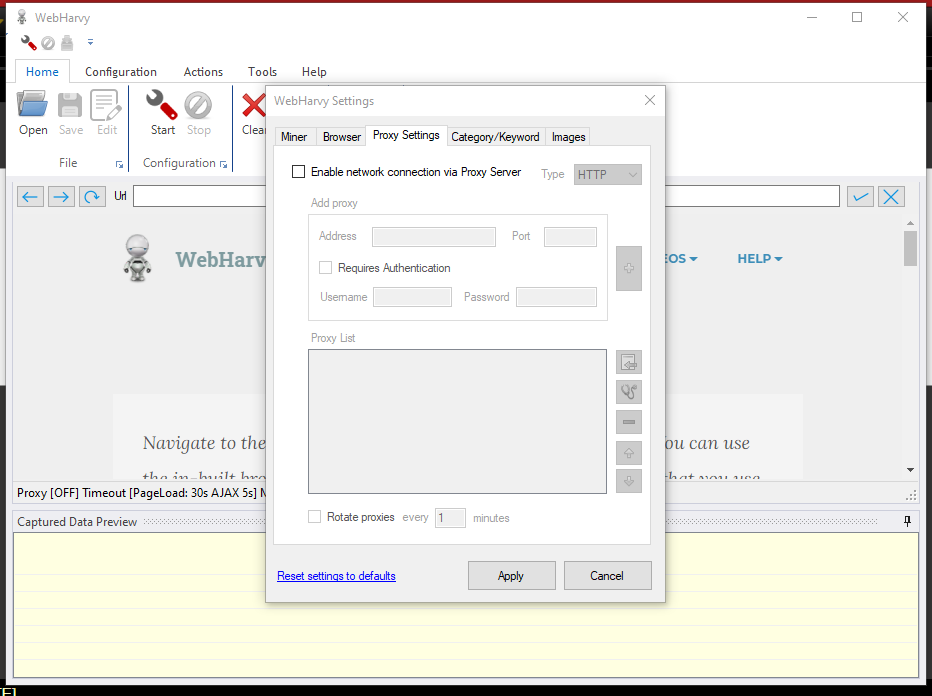Close the WebHarvy Settings dialog
The width and height of the screenshot is (932, 696).
[650, 100]
